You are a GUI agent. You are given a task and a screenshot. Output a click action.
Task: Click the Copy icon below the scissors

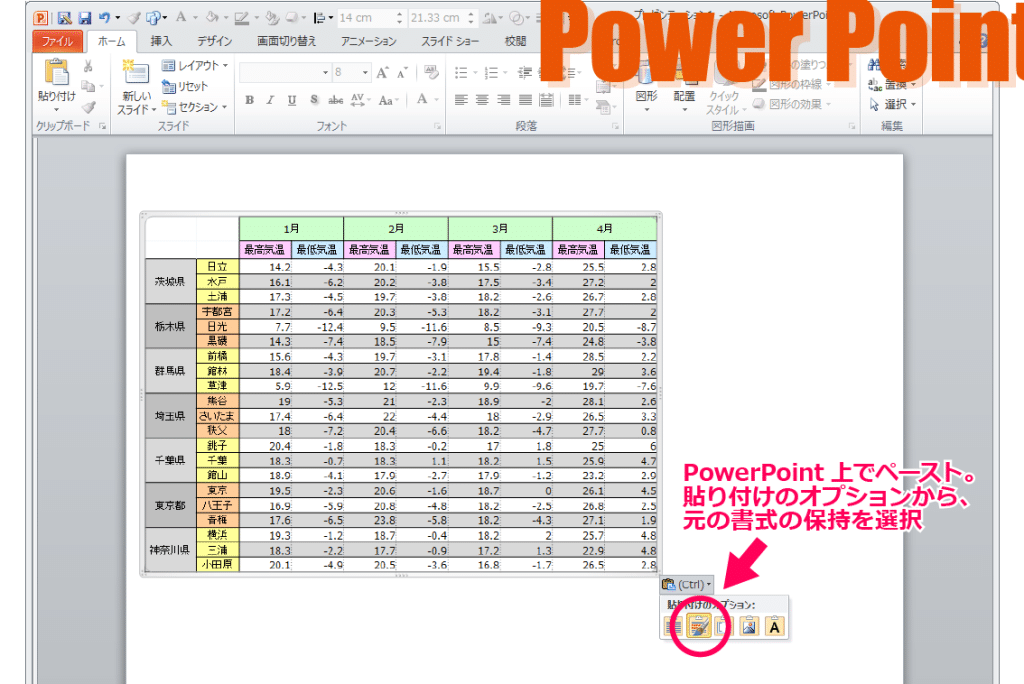88,86
